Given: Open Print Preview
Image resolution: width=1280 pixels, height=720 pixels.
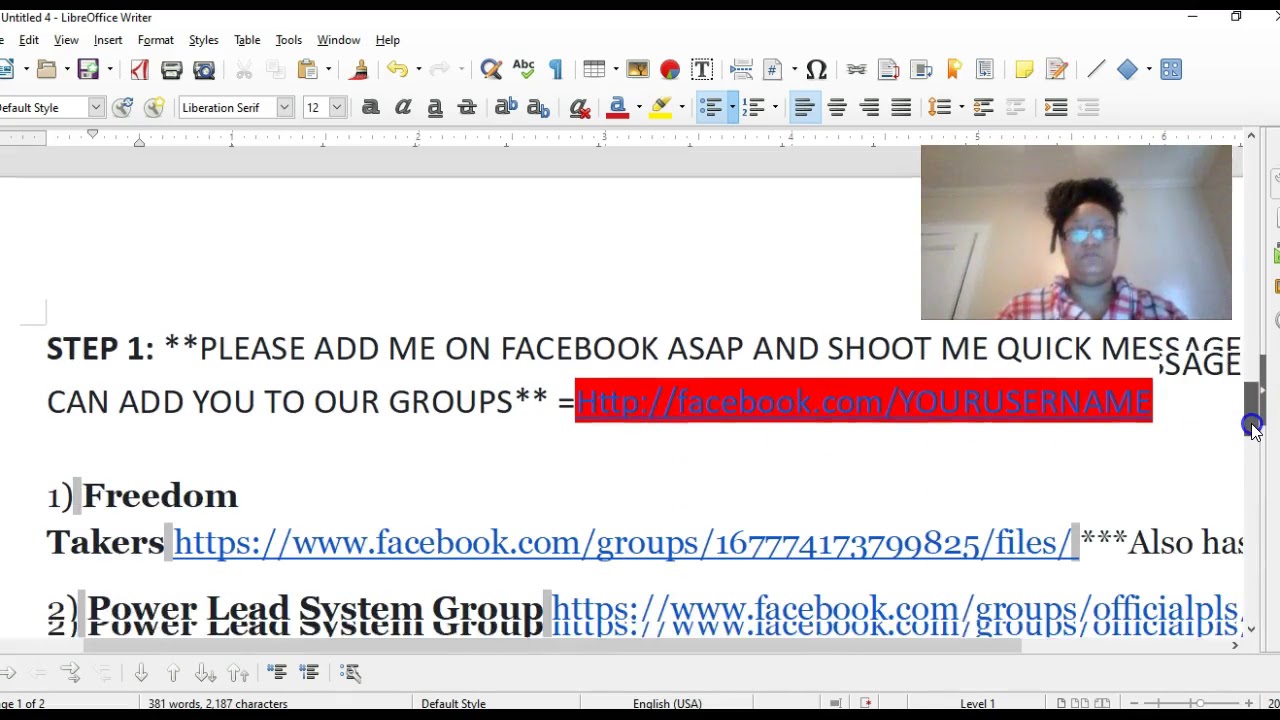Looking at the screenshot, I should (204, 69).
